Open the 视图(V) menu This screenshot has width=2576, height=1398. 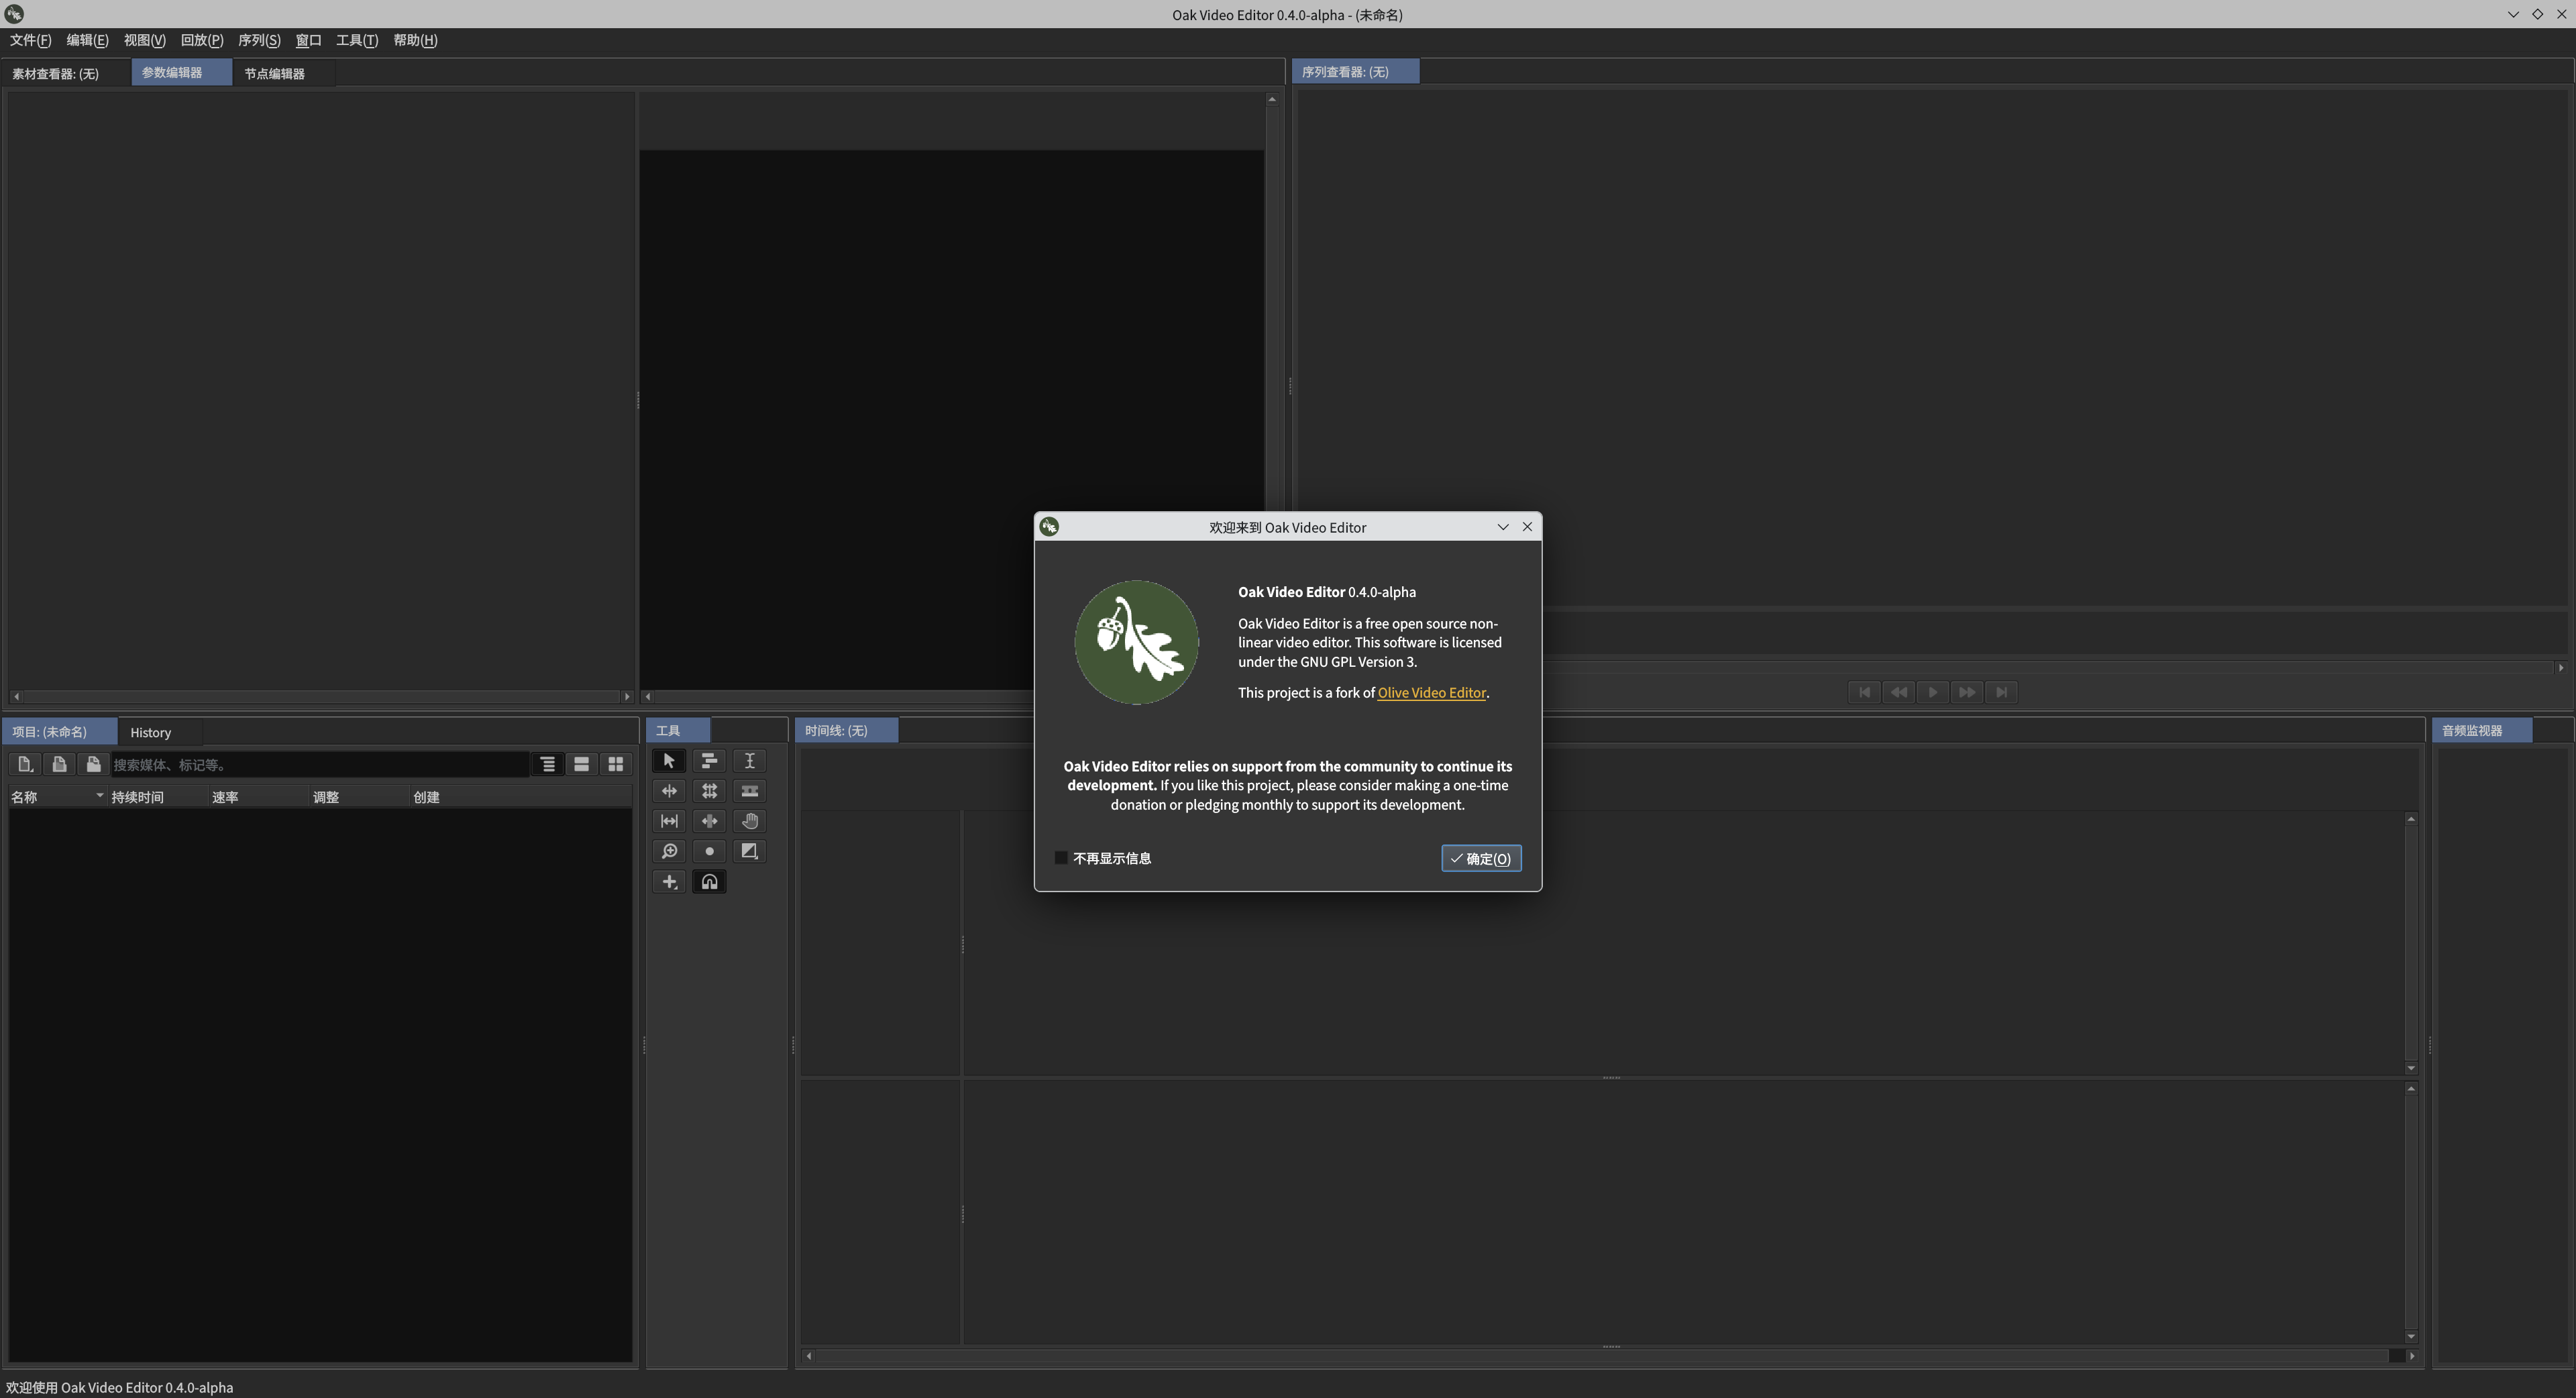(x=144, y=40)
